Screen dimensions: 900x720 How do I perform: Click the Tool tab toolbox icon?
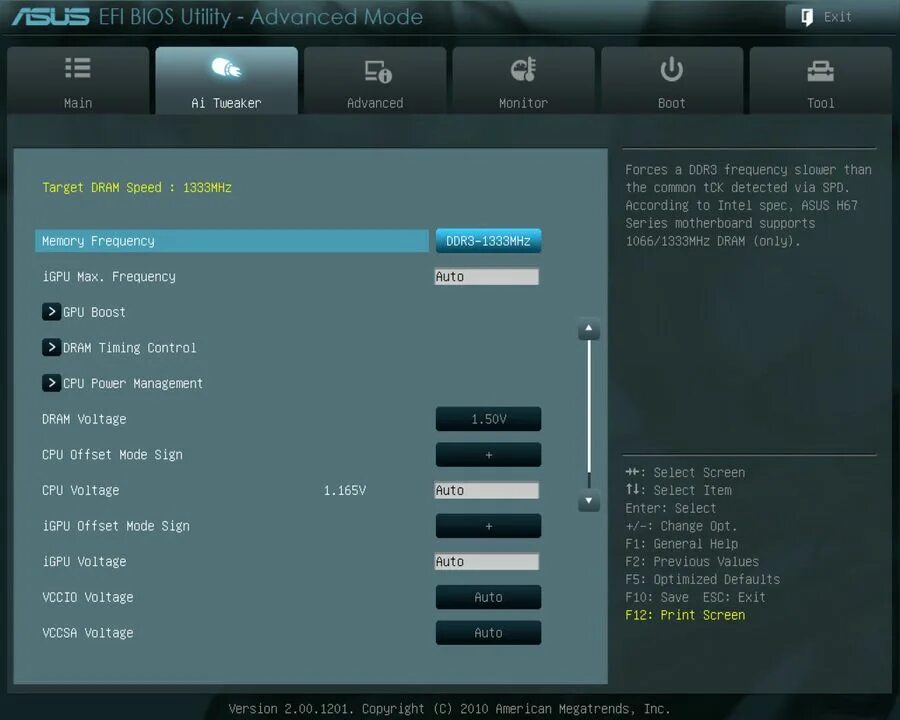point(820,71)
